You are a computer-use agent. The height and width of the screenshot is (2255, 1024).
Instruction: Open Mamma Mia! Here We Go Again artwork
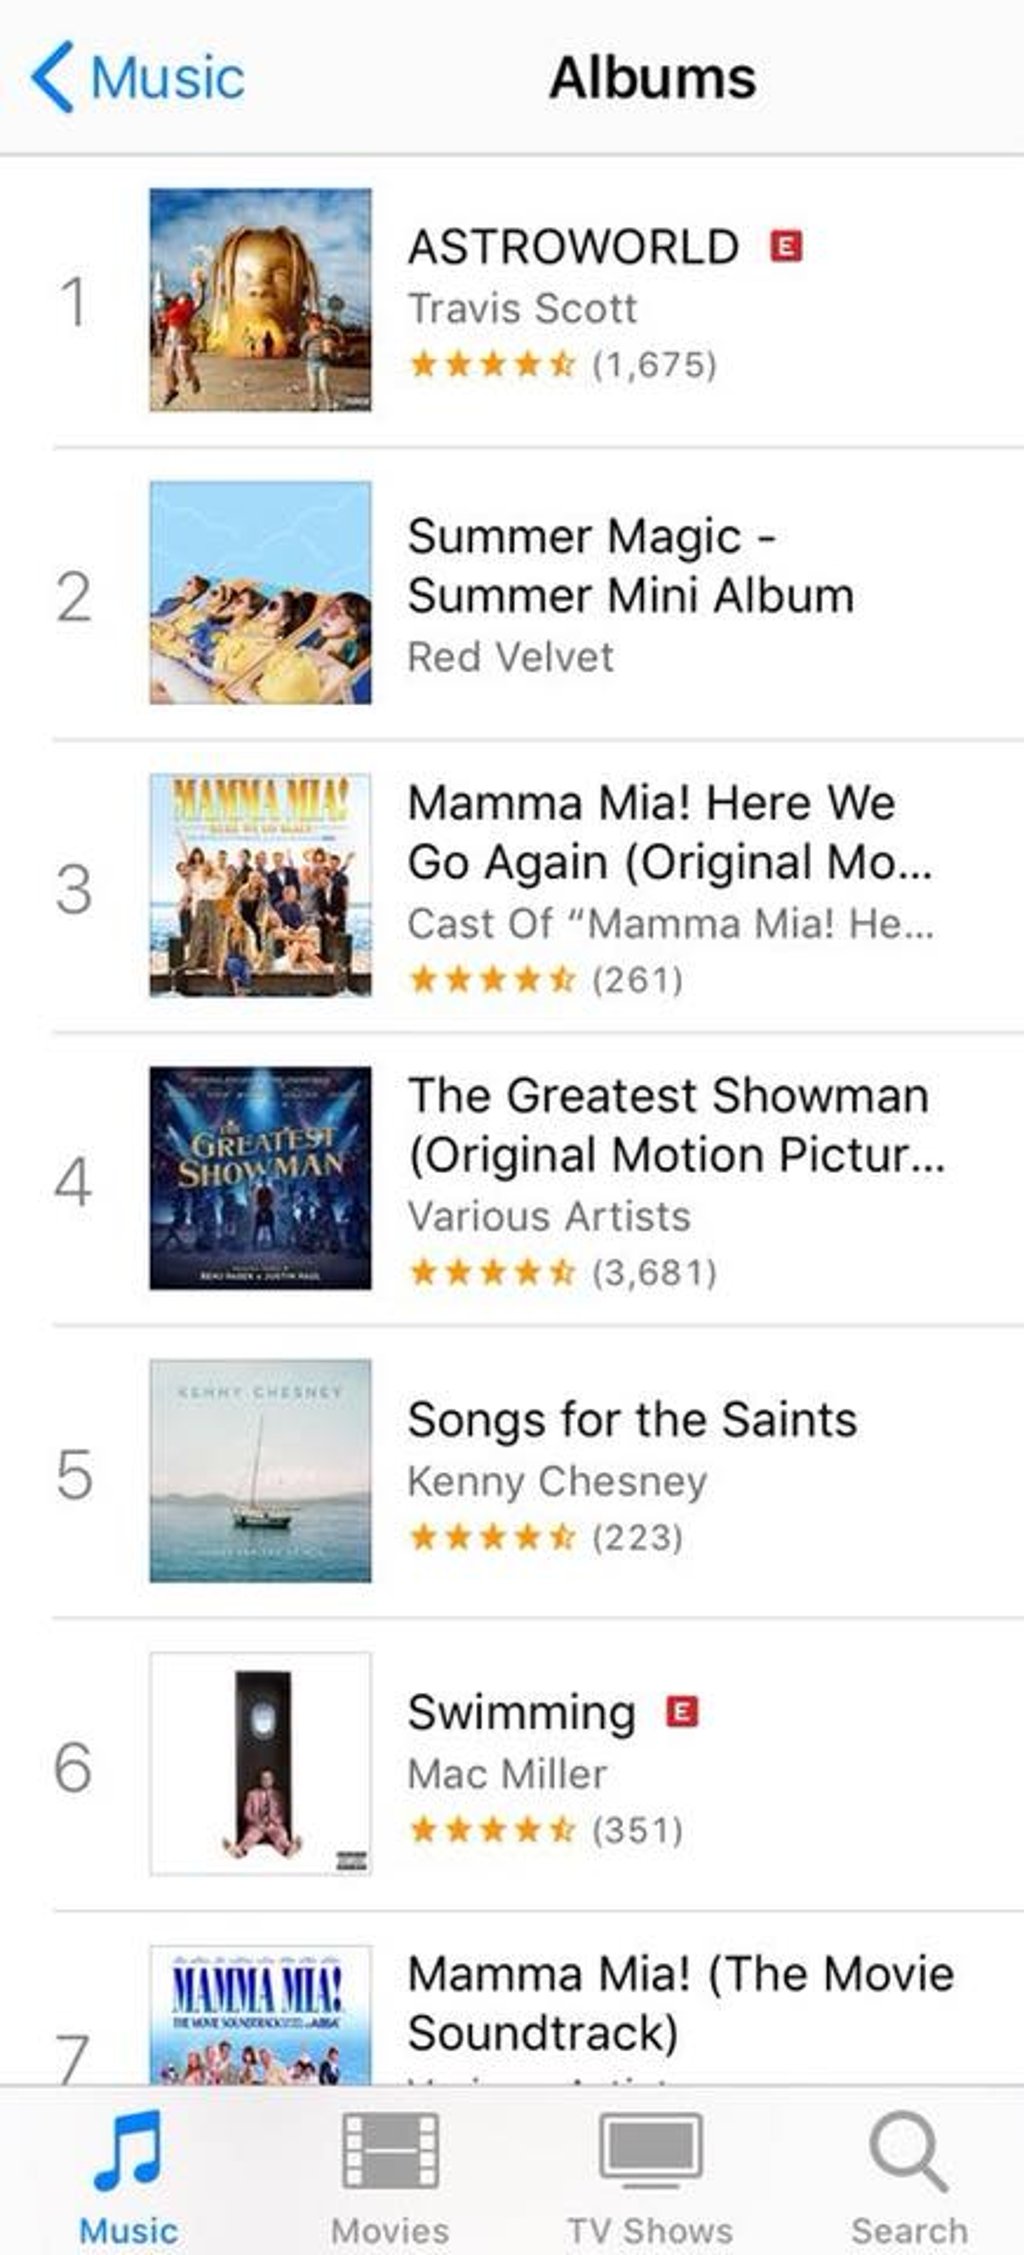point(260,885)
